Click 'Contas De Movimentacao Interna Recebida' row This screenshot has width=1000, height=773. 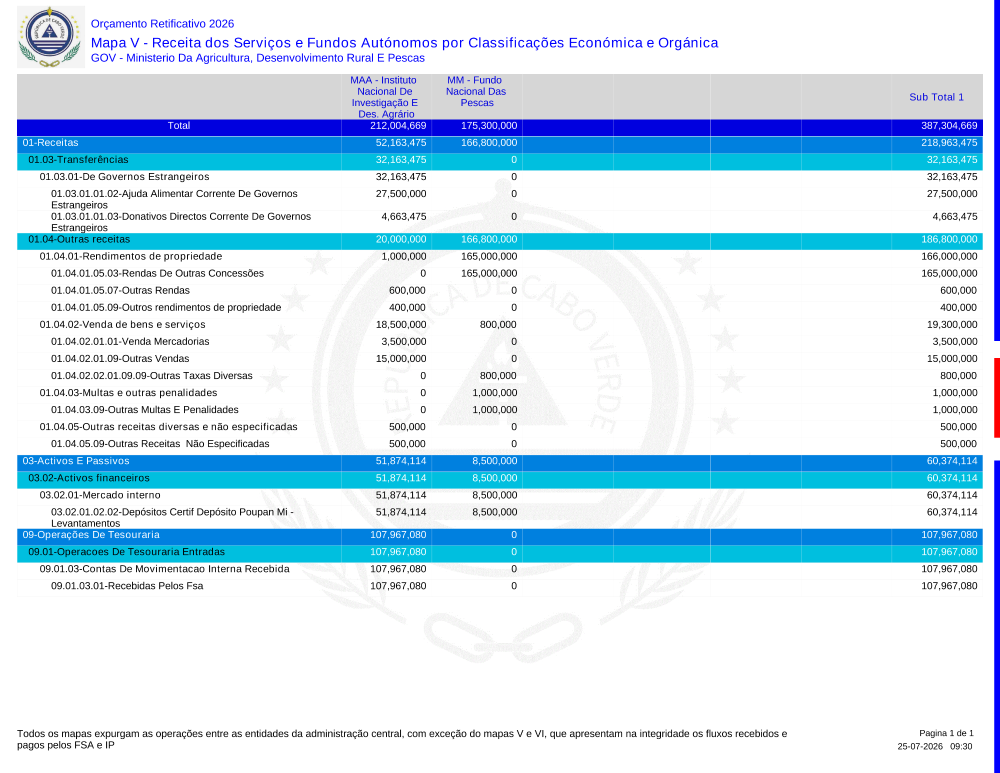[x=499, y=569]
